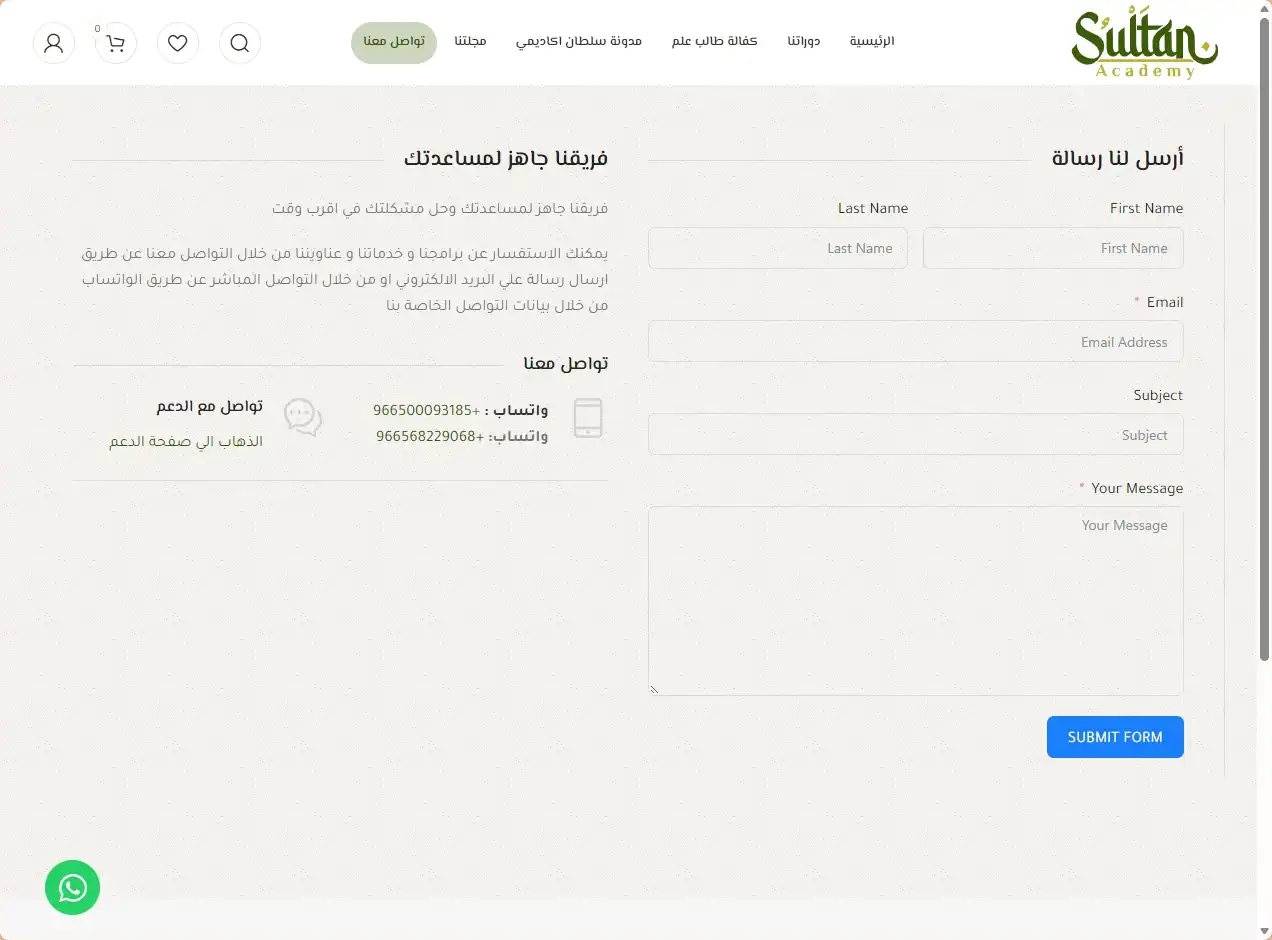Click inside the Your Message textarea
This screenshot has height=940, width=1272.
pyautogui.click(x=916, y=601)
